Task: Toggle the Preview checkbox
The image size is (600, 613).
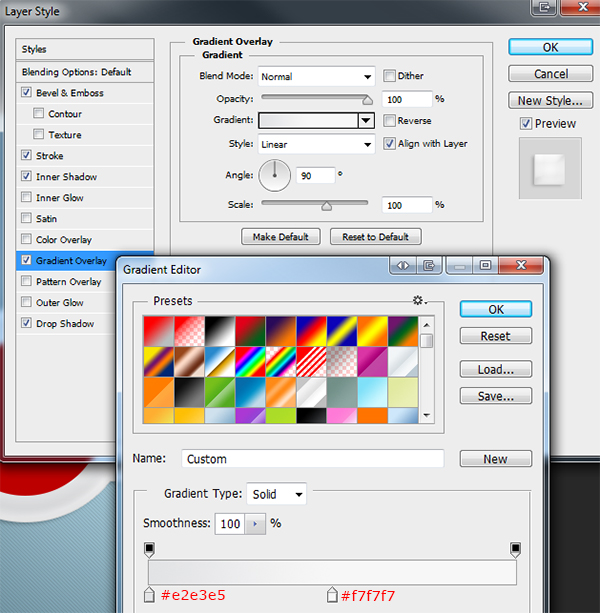Action: tap(526, 124)
